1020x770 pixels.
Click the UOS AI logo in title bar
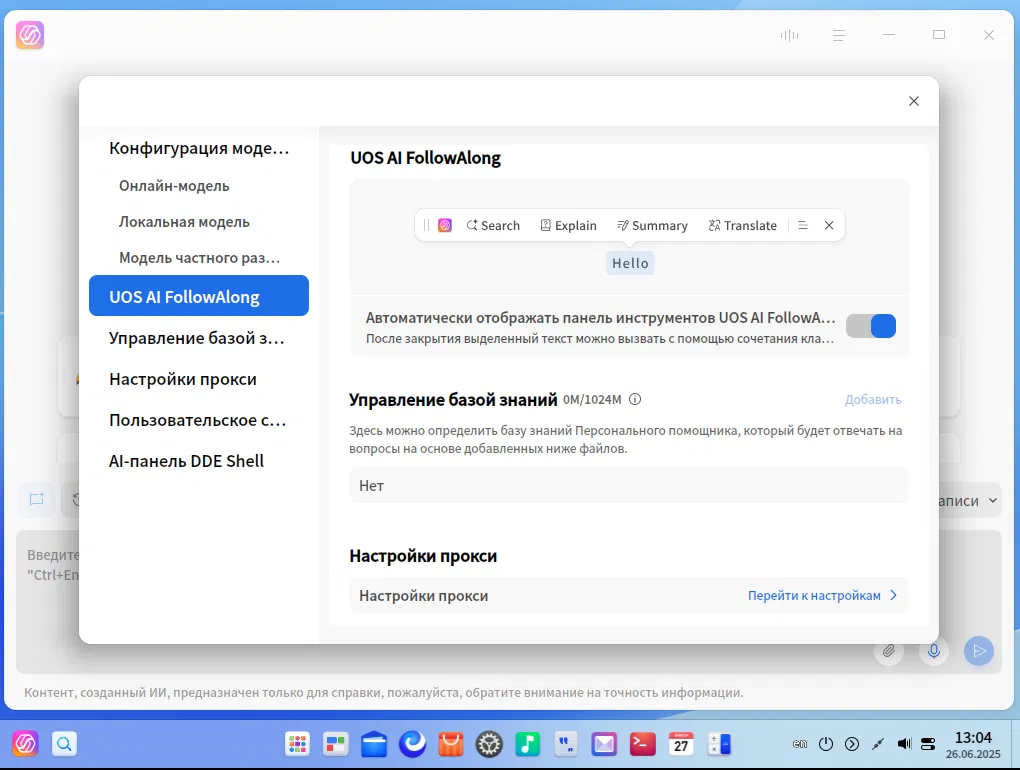(x=30, y=35)
